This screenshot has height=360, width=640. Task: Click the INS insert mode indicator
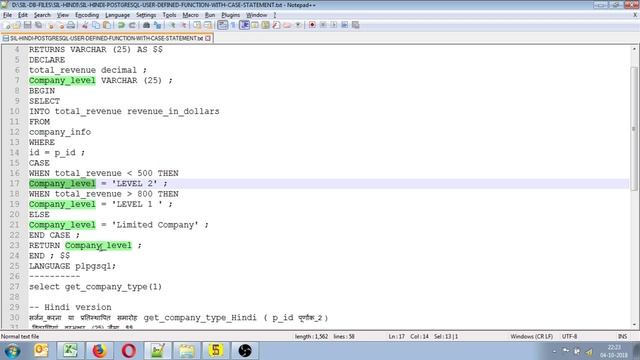[x=622, y=336]
